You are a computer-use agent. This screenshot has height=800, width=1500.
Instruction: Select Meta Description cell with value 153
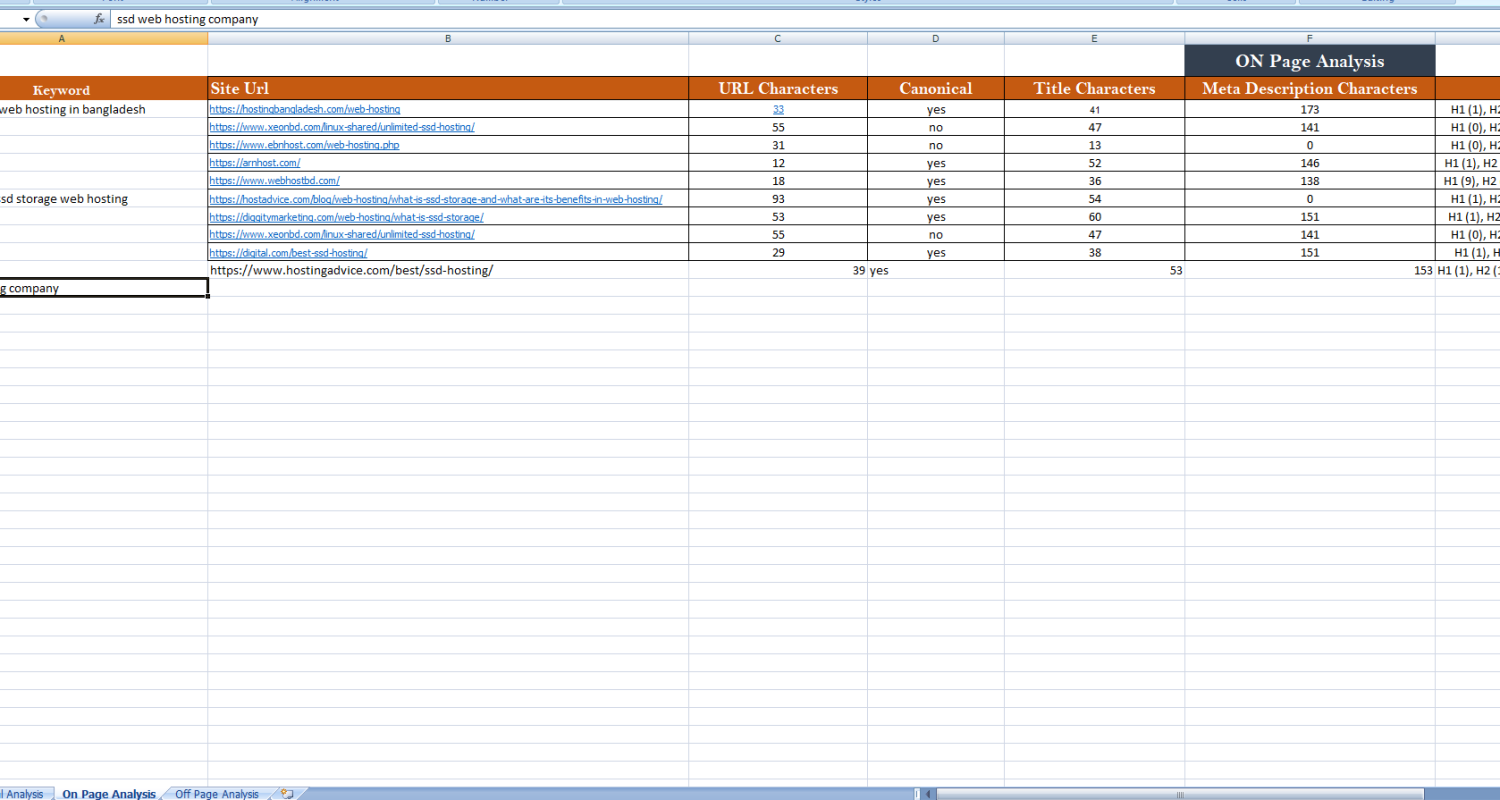(x=1310, y=270)
